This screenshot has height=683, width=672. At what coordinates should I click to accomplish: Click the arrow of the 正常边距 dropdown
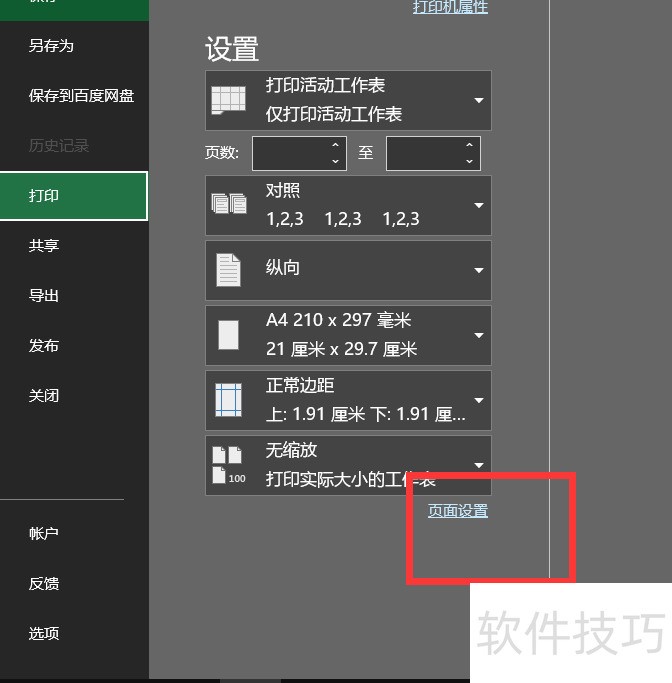479,400
